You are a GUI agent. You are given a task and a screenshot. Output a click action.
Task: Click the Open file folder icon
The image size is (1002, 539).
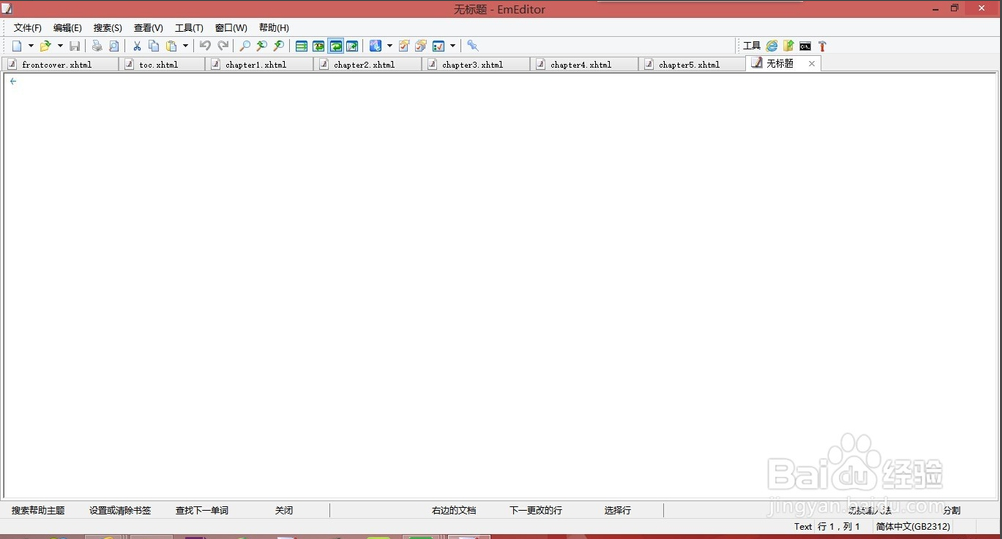[x=45, y=46]
